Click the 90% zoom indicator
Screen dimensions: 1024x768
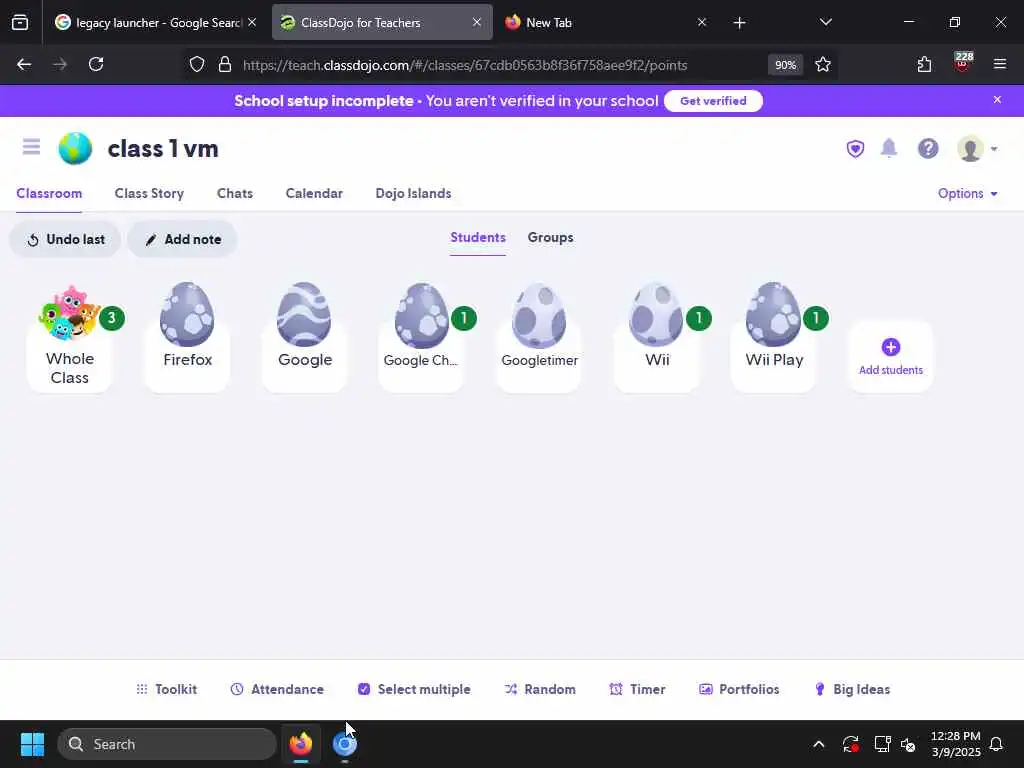pyautogui.click(x=785, y=65)
